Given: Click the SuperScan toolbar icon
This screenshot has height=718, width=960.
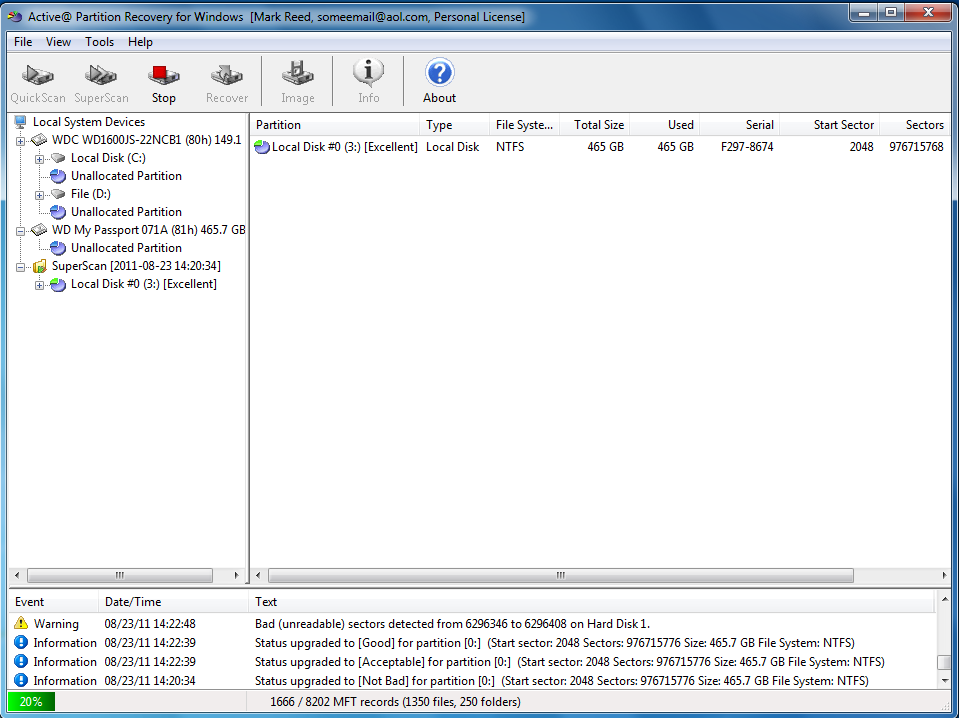Looking at the screenshot, I should (x=101, y=75).
